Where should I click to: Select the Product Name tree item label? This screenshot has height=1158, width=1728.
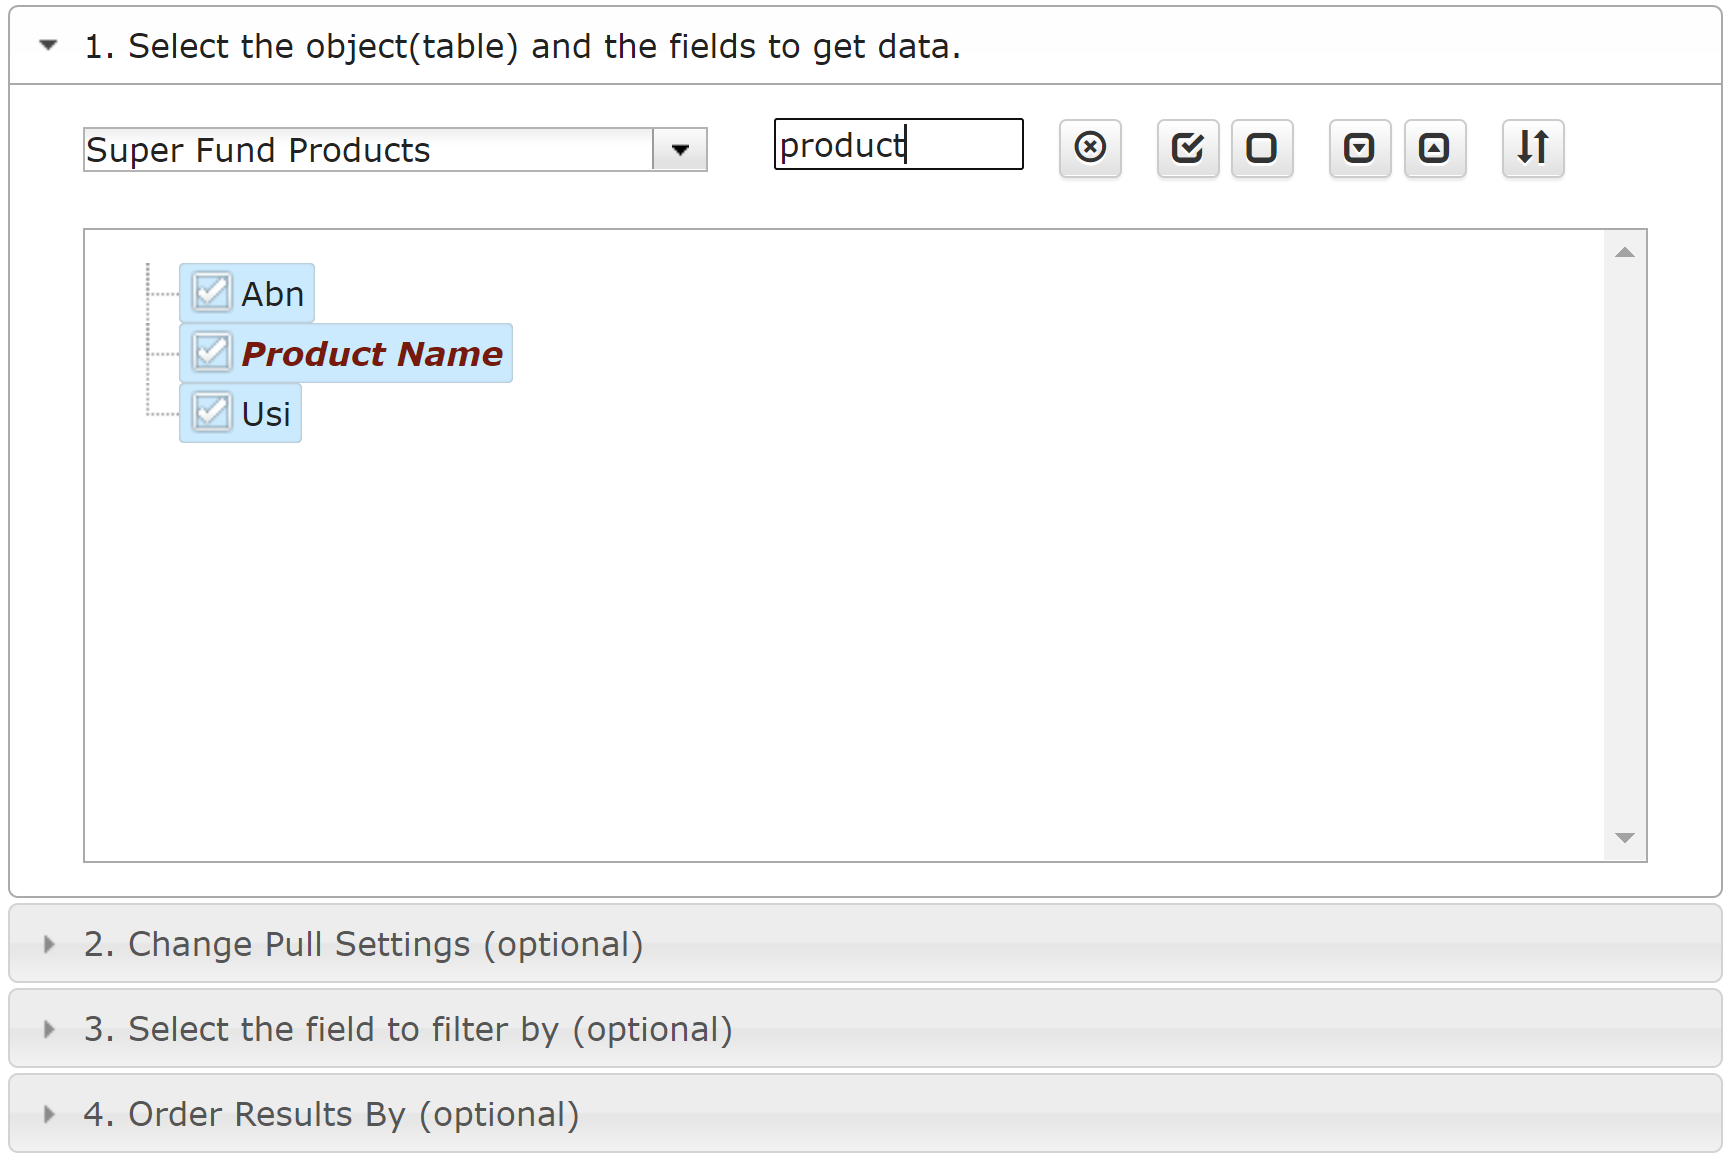[x=372, y=354]
